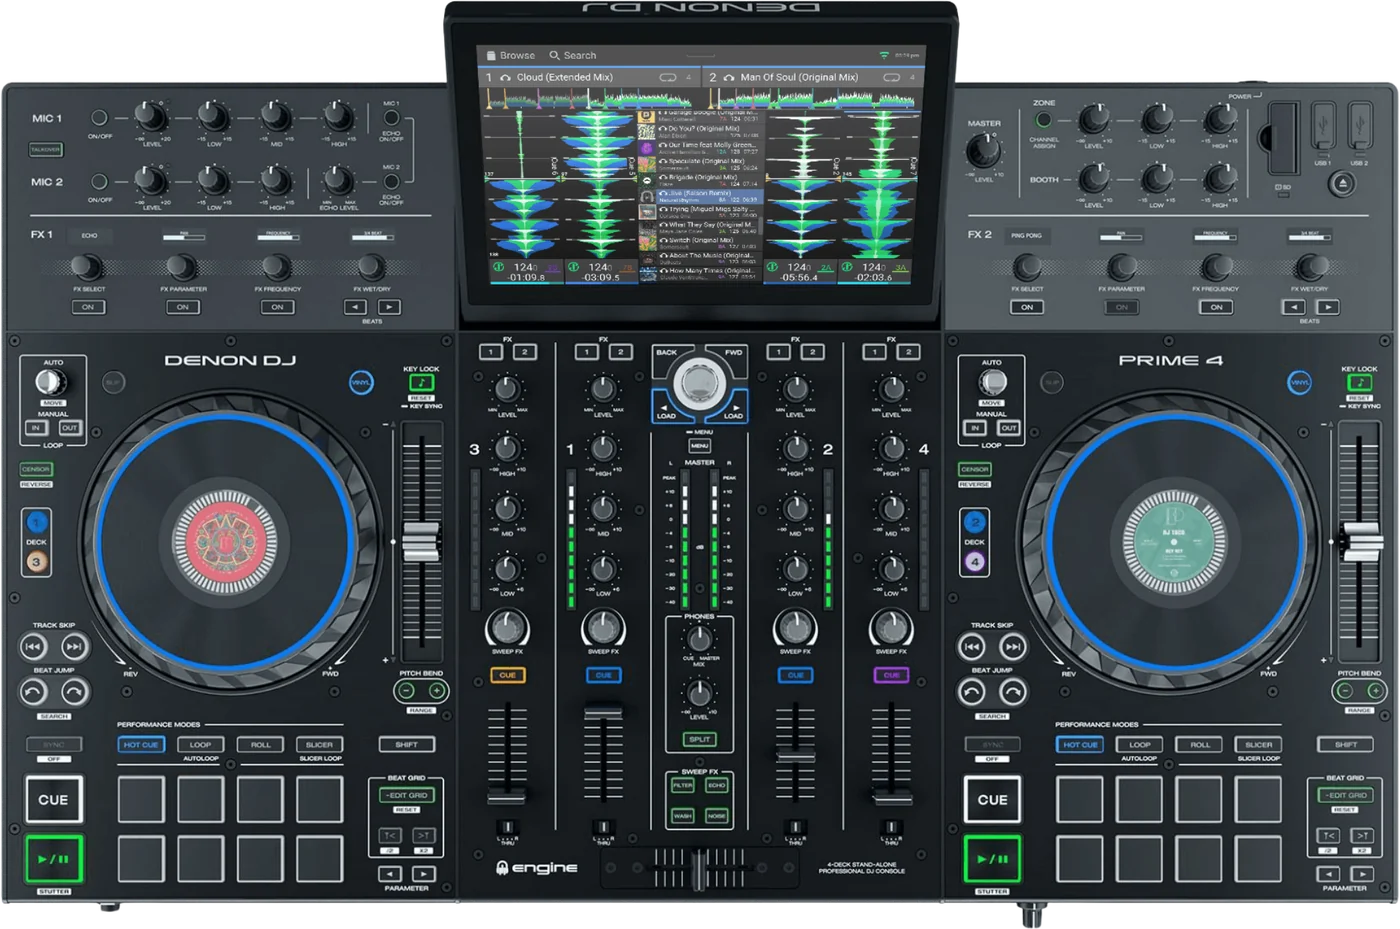This screenshot has width=1400, height=929.
Task: Select LOOP performance mode on left deck
Action: pyautogui.click(x=201, y=744)
